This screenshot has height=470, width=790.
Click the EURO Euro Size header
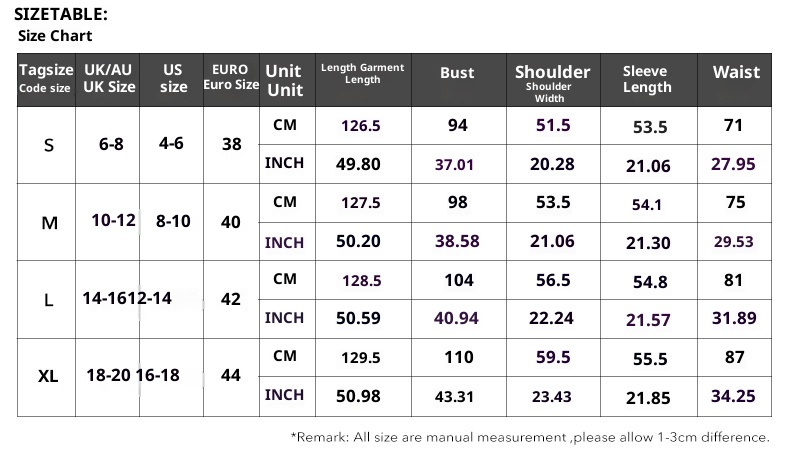(x=231, y=78)
